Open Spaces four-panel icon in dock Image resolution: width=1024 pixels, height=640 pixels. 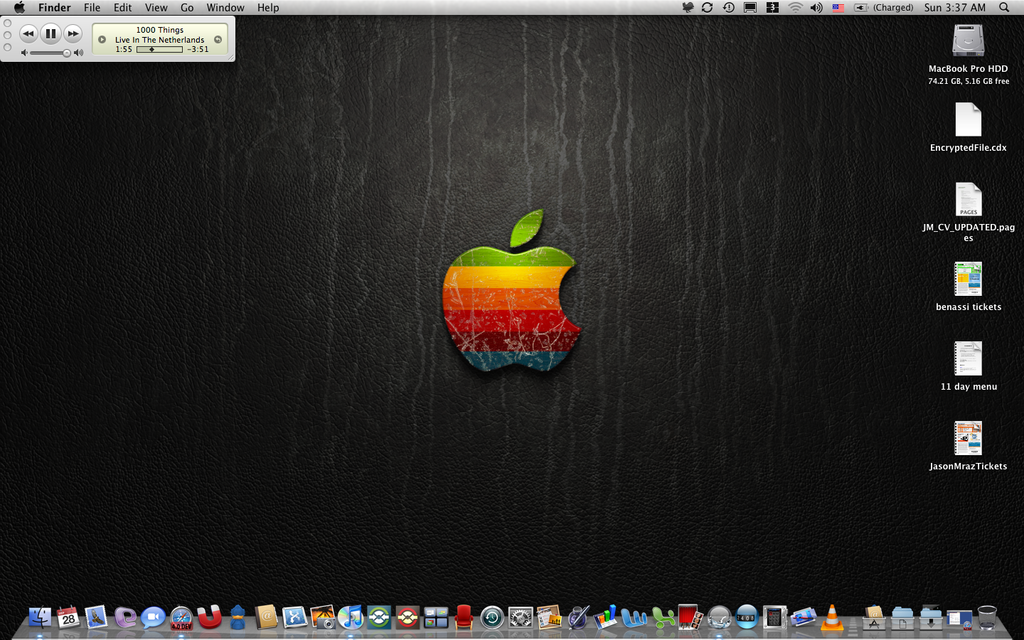[436, 617]
